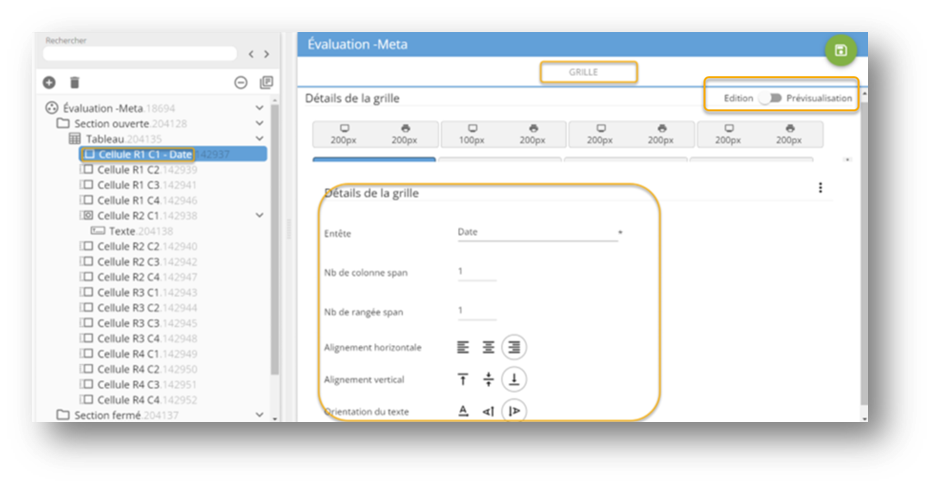This screenshot has width=933, height=487.
Task: Open the Entête dropdown showing Date
Action: (538, 232)
